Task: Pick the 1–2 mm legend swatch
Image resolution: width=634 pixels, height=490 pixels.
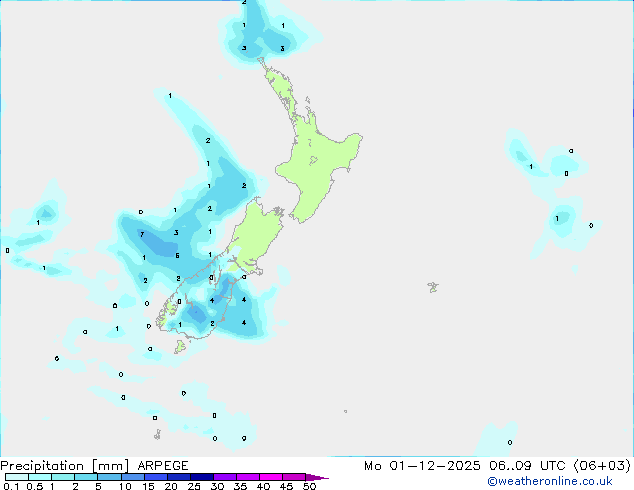Action: [63, 477]
